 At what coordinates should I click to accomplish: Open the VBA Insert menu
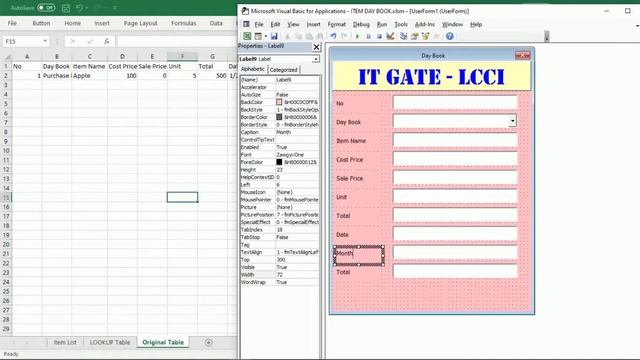pyautogui.click(x=313, y=24)
